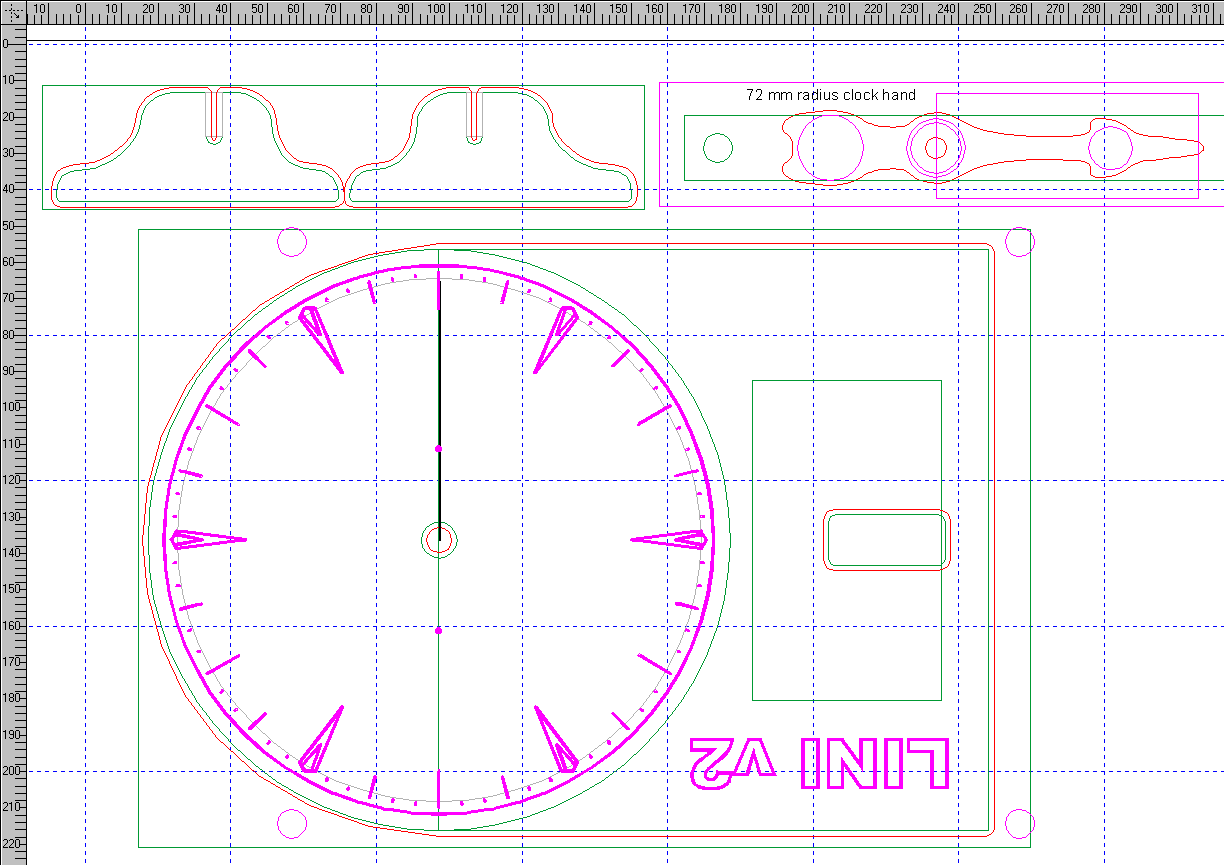Click the ruler origin icon in the corner
1224x865 pixels.
(12, 12)
